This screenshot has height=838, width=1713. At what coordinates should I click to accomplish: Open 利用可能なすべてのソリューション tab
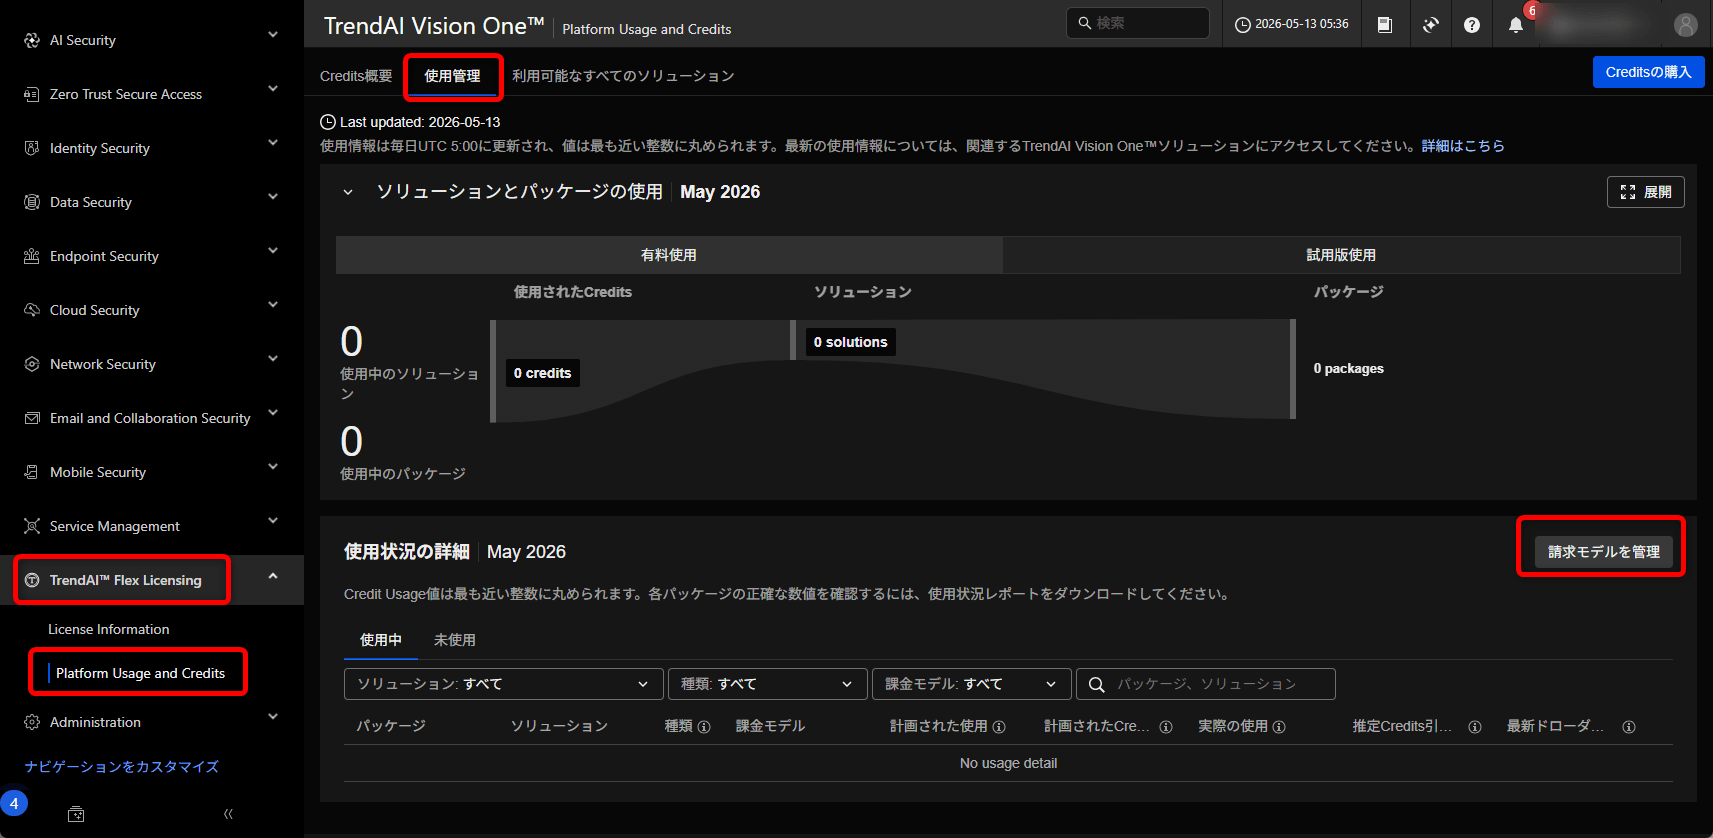click(623, 76)
